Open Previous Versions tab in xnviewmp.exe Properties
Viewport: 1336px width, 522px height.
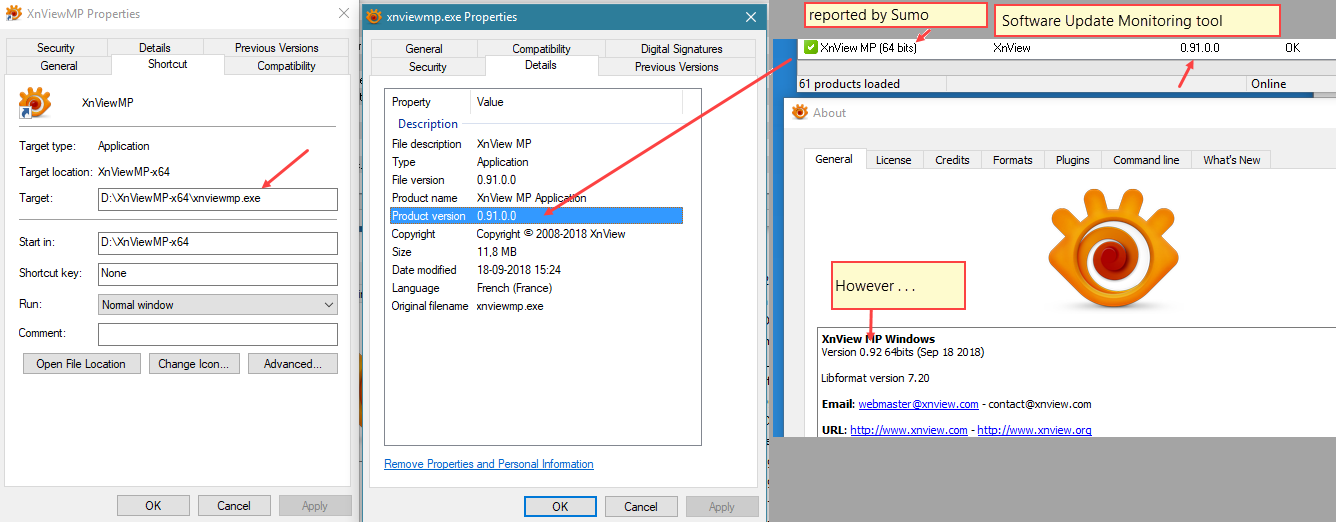click(x=677, y=66)
